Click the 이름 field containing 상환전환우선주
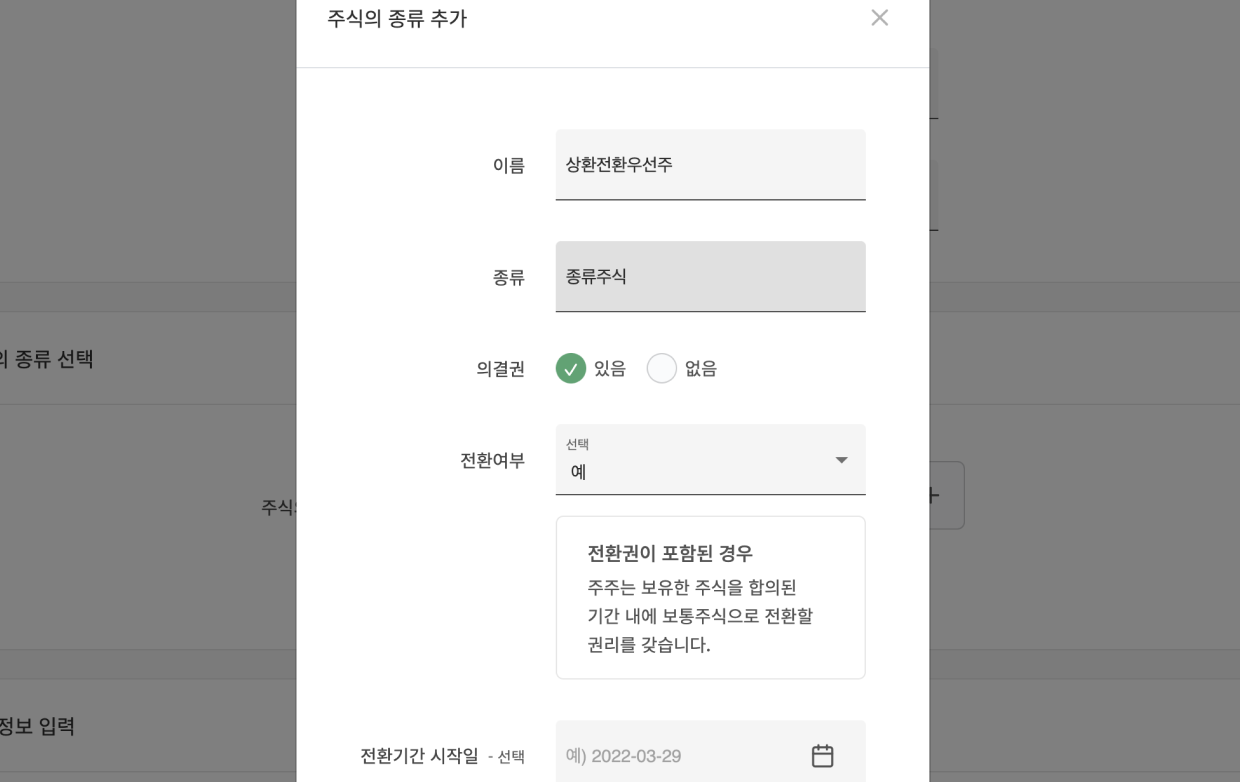Screen dimensions: 1240x782 pos(710,165)
